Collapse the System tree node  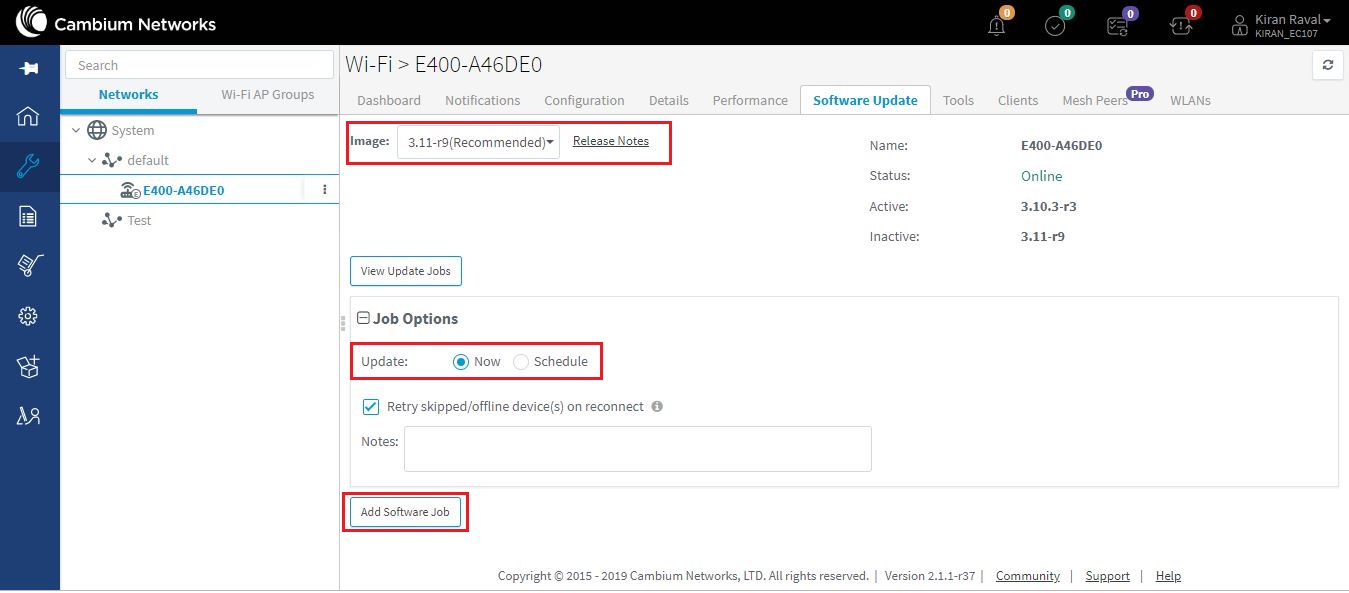(76, 130)
